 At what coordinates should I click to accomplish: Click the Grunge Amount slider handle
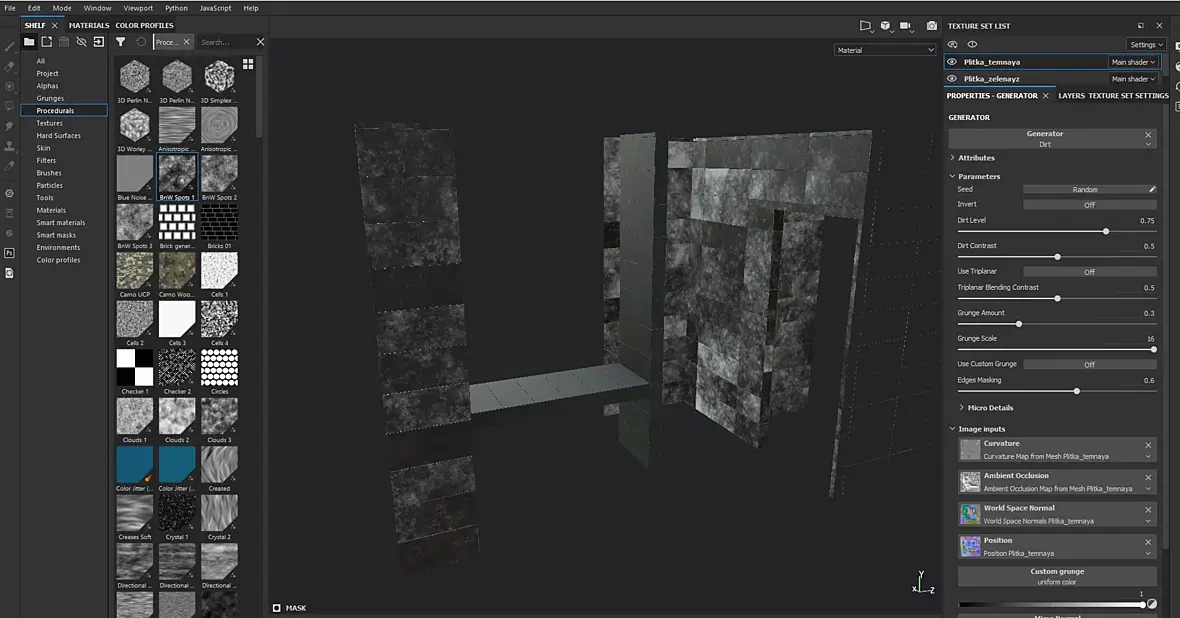[1019, 324]
